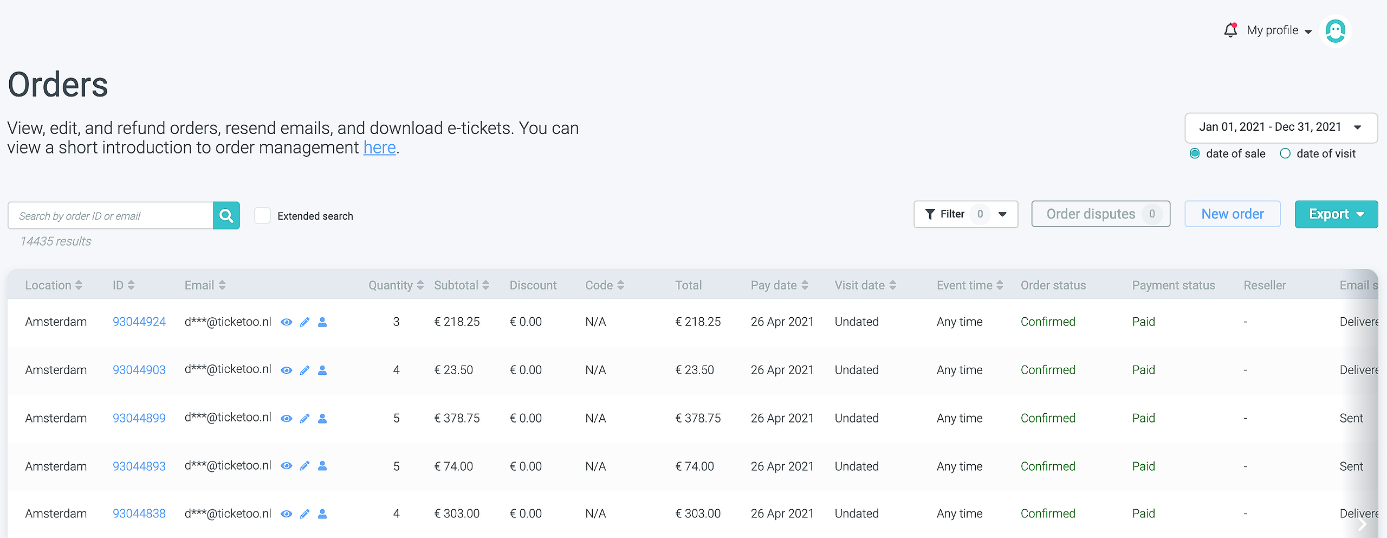1387x538 pixels.
Task: Open the notification bell
Action: coord(1230,30)
